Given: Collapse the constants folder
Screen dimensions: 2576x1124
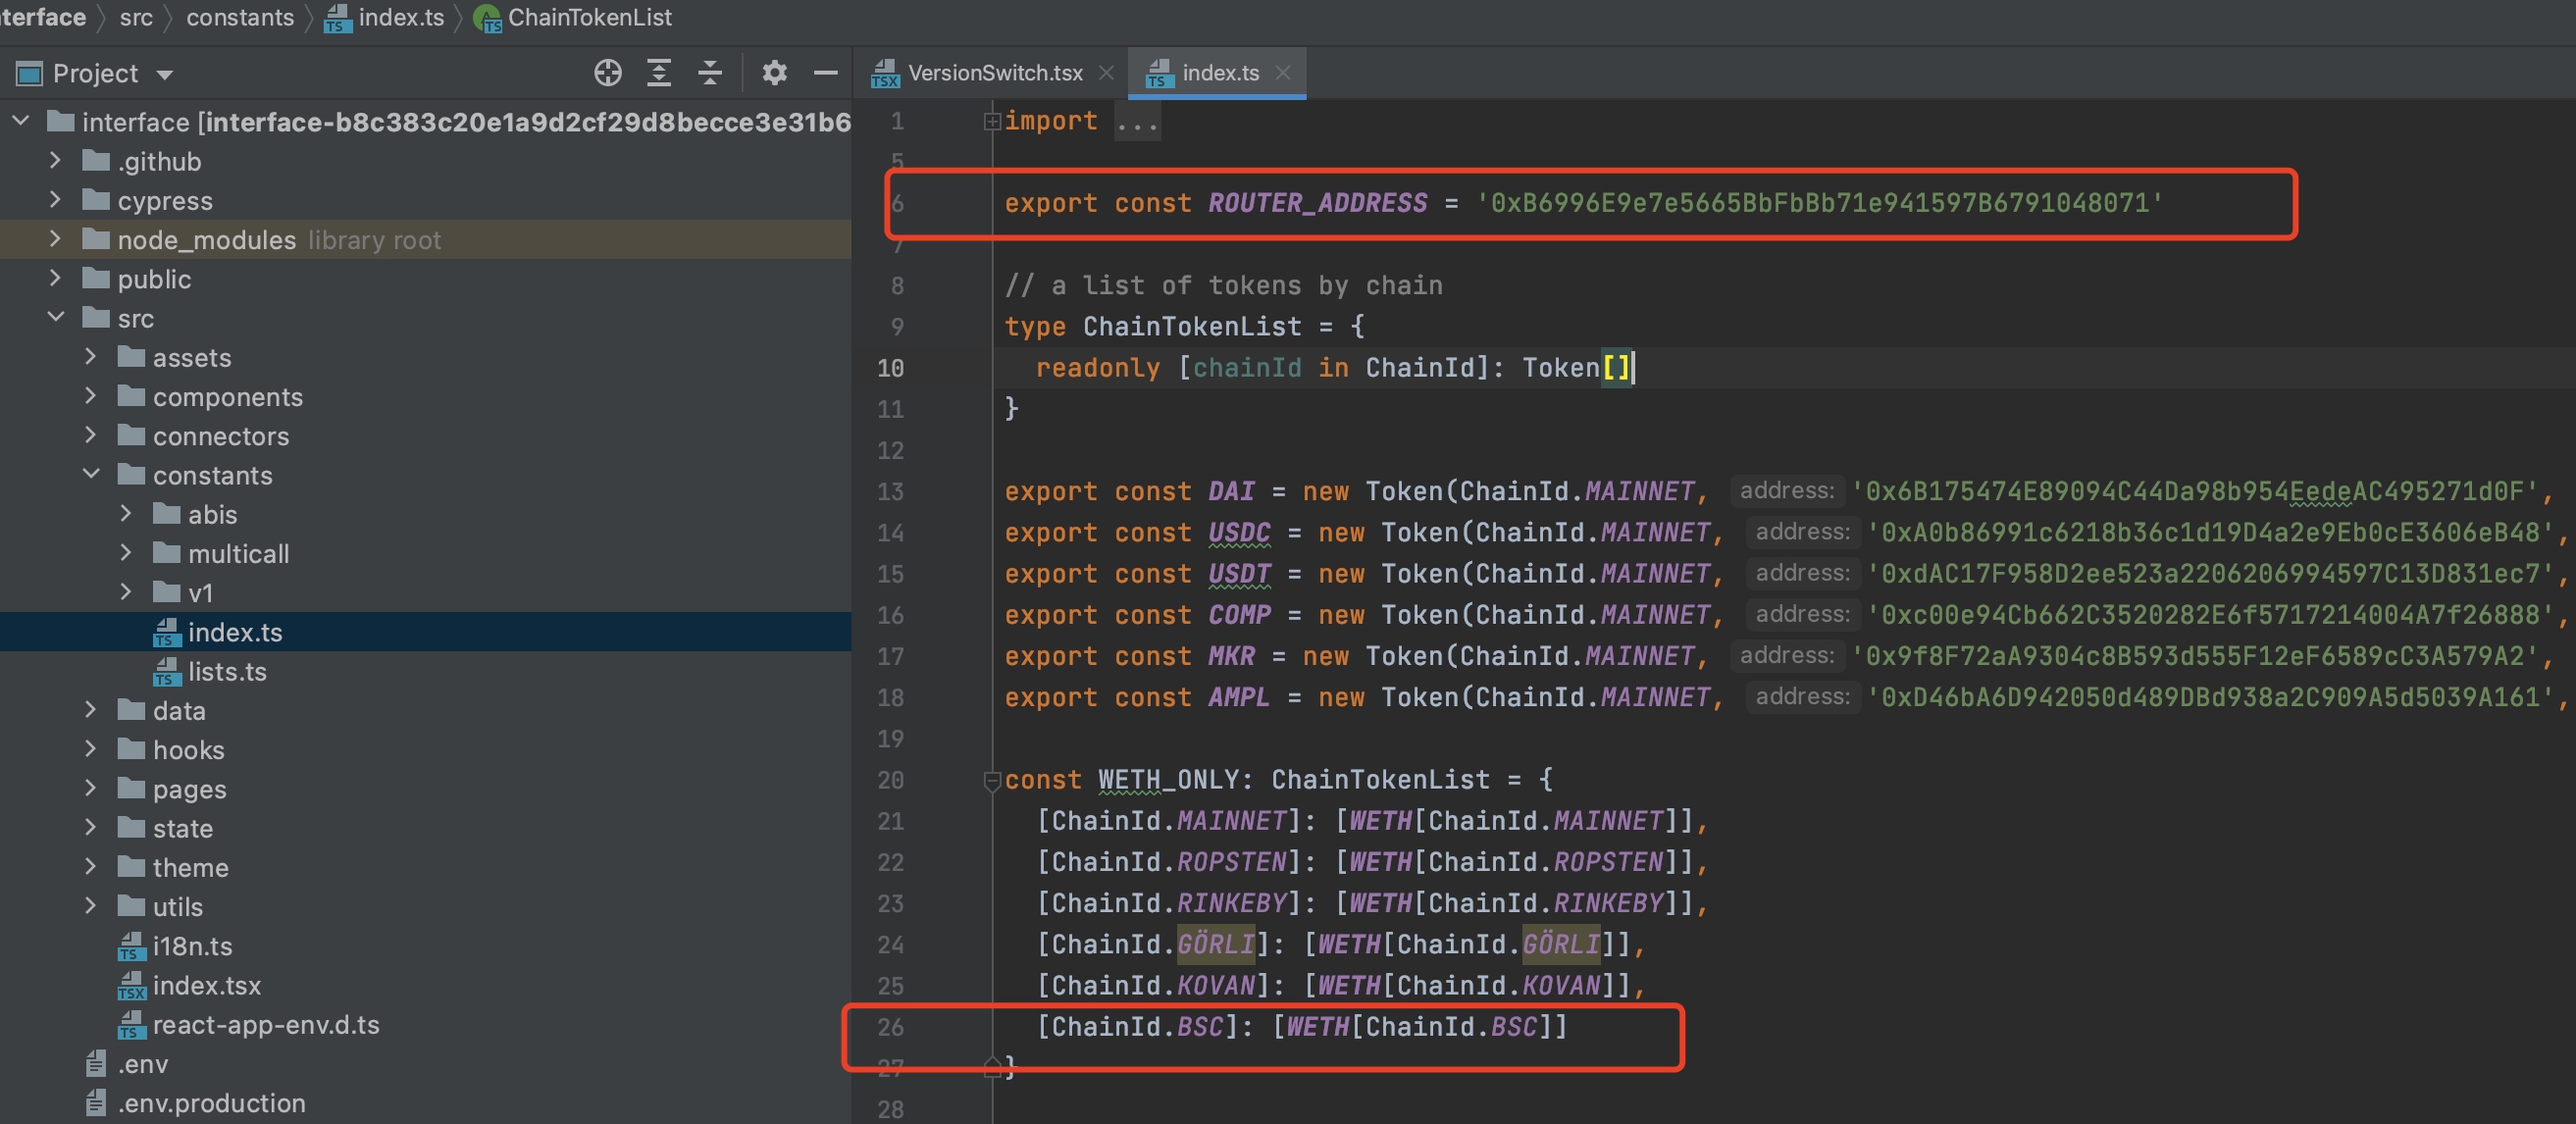Looking at the screenshot, I should pyautogui.click(x=90, y=474).
